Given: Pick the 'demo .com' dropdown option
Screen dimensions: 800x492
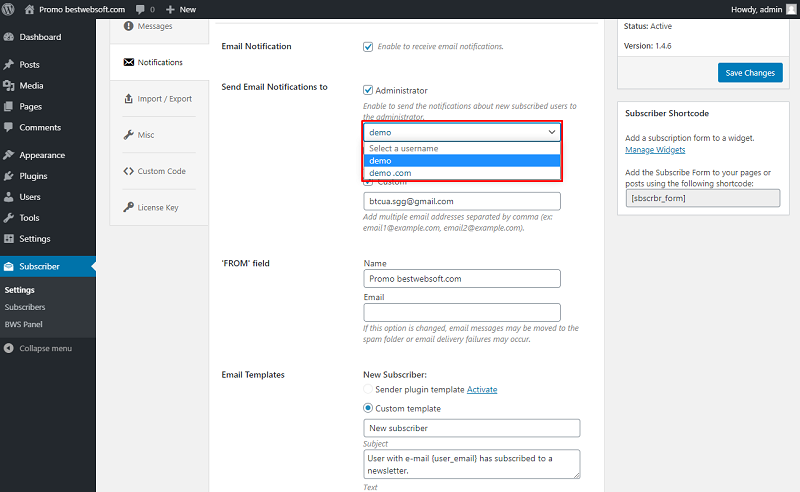Looking at the screenshot, I should tap(462, 173).
